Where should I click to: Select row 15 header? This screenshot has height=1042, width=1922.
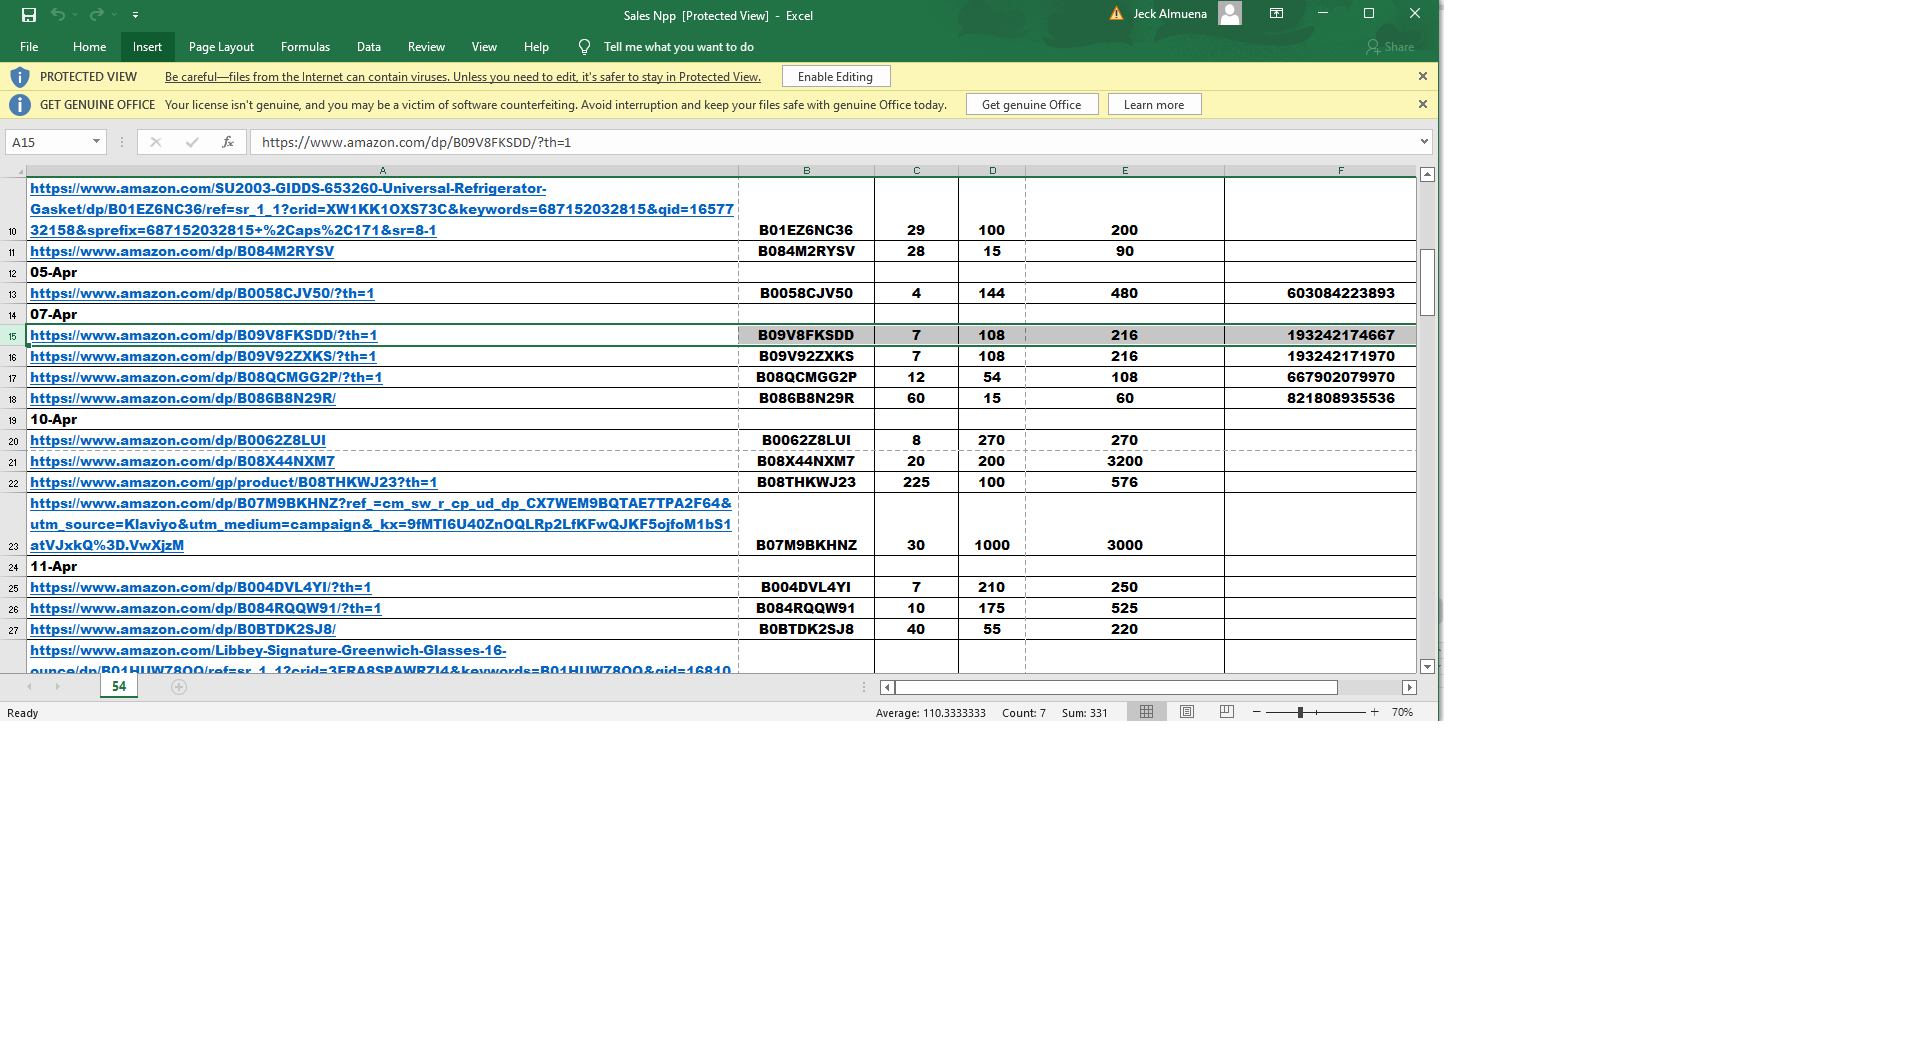coord(13,336)
